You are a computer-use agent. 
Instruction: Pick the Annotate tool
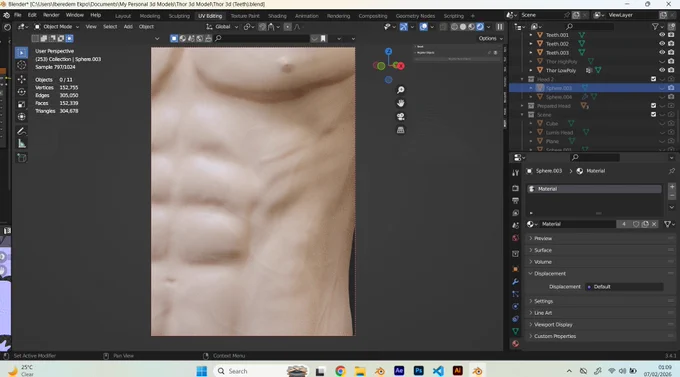point(21,131)
